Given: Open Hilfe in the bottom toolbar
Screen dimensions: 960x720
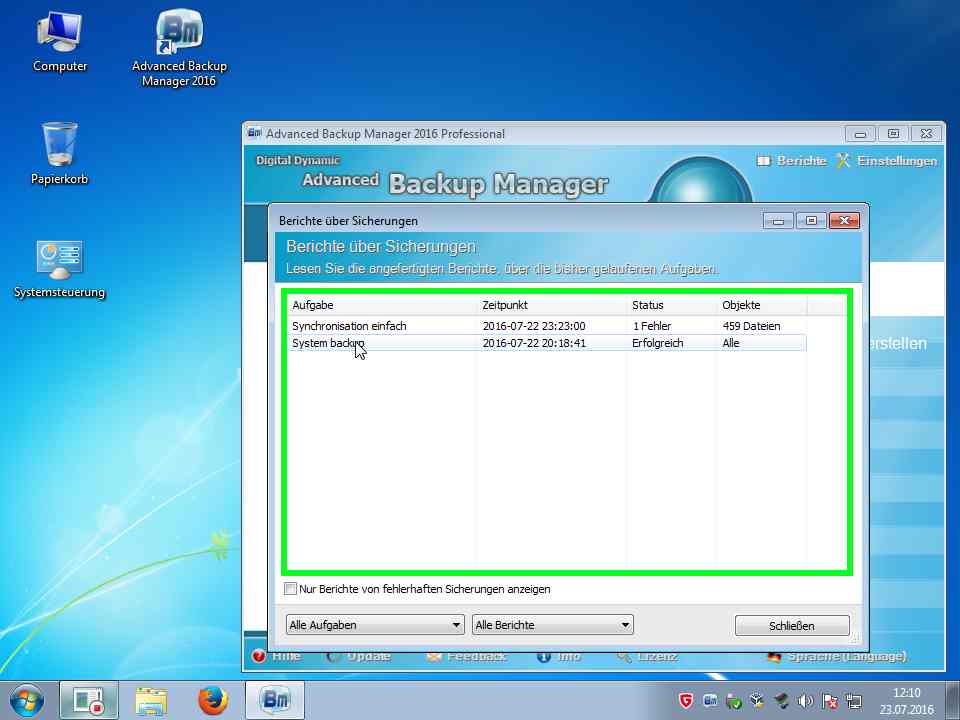Looking at the screenshot, I should [x=276, y=656].
